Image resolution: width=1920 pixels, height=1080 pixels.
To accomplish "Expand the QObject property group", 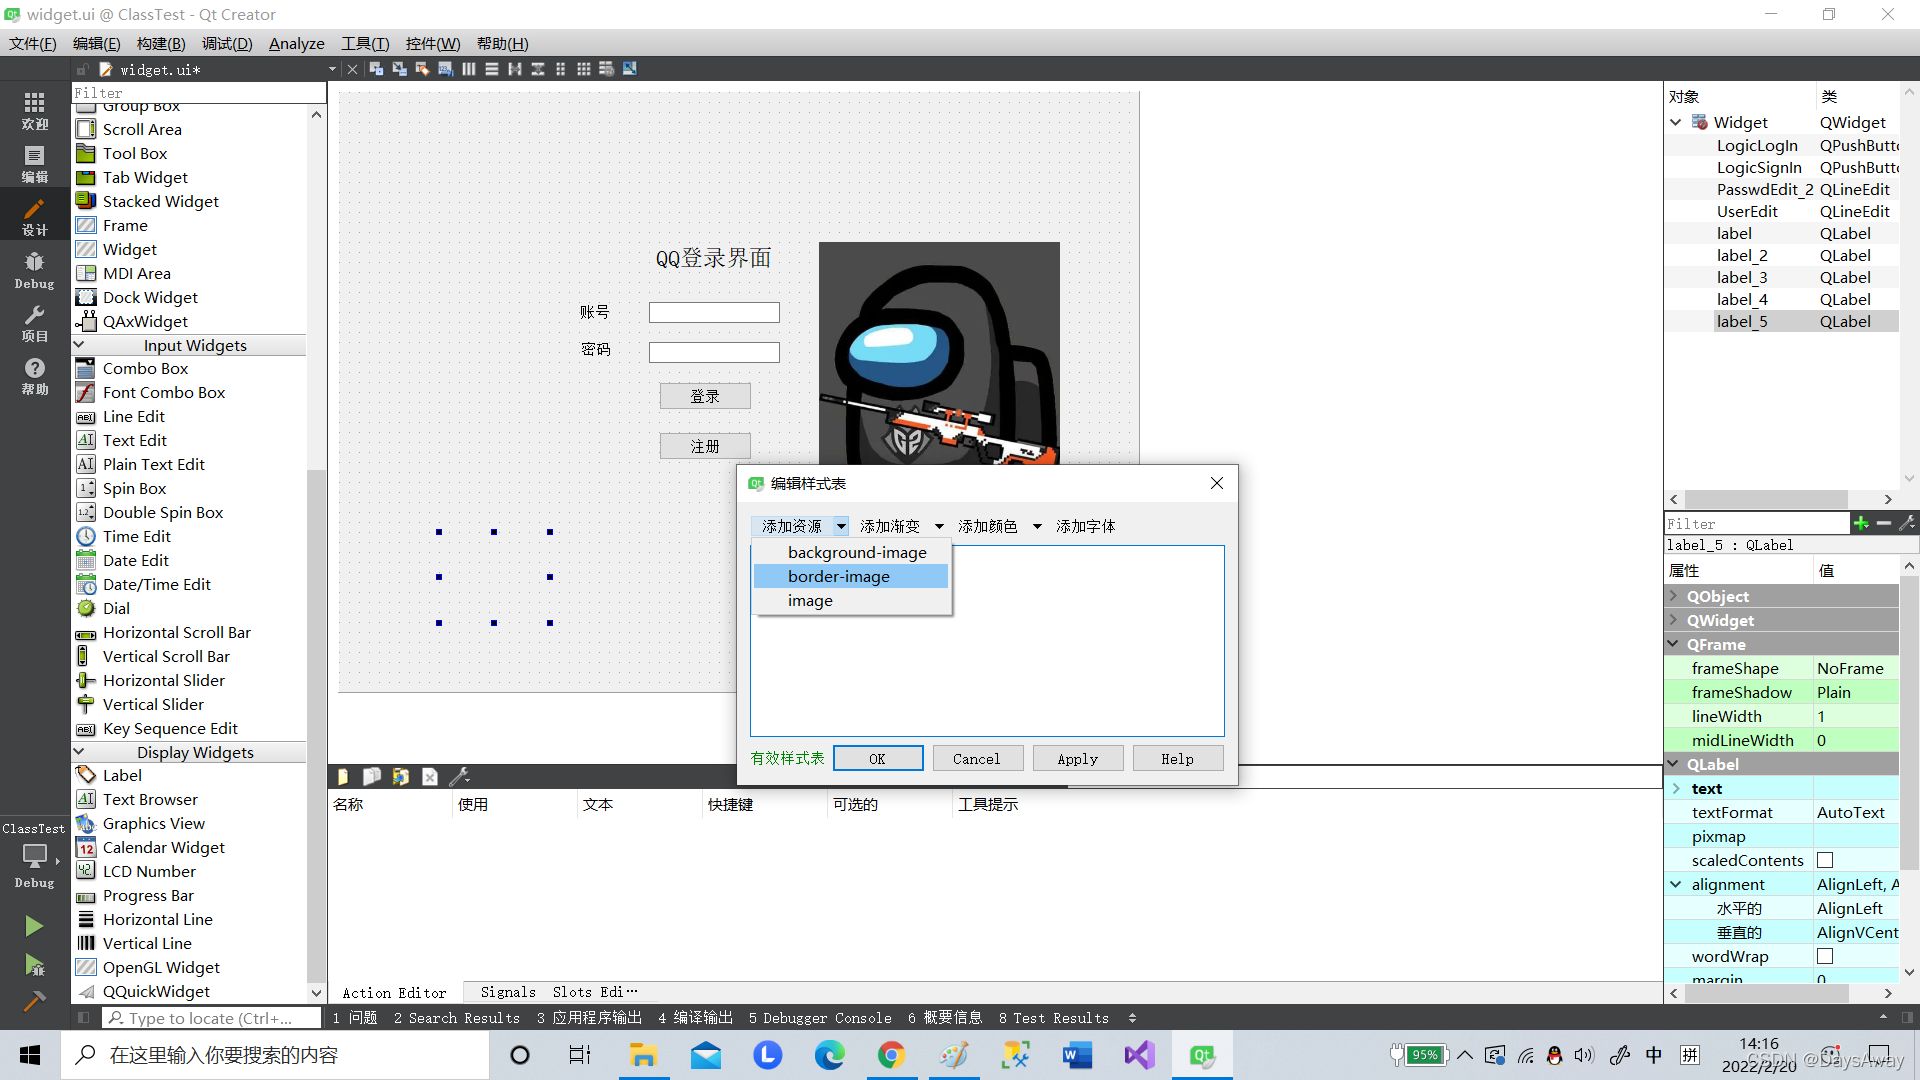I will 1674,596.
